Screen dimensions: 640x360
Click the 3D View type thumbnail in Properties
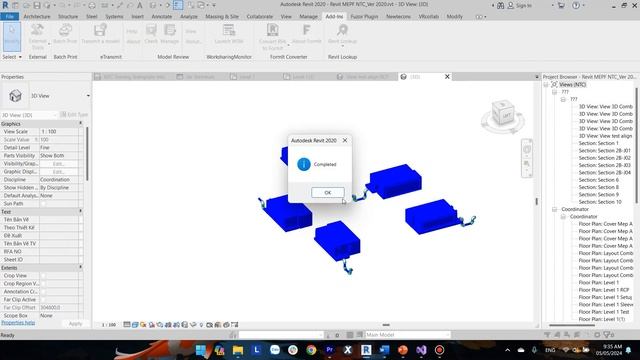(15, 96)
